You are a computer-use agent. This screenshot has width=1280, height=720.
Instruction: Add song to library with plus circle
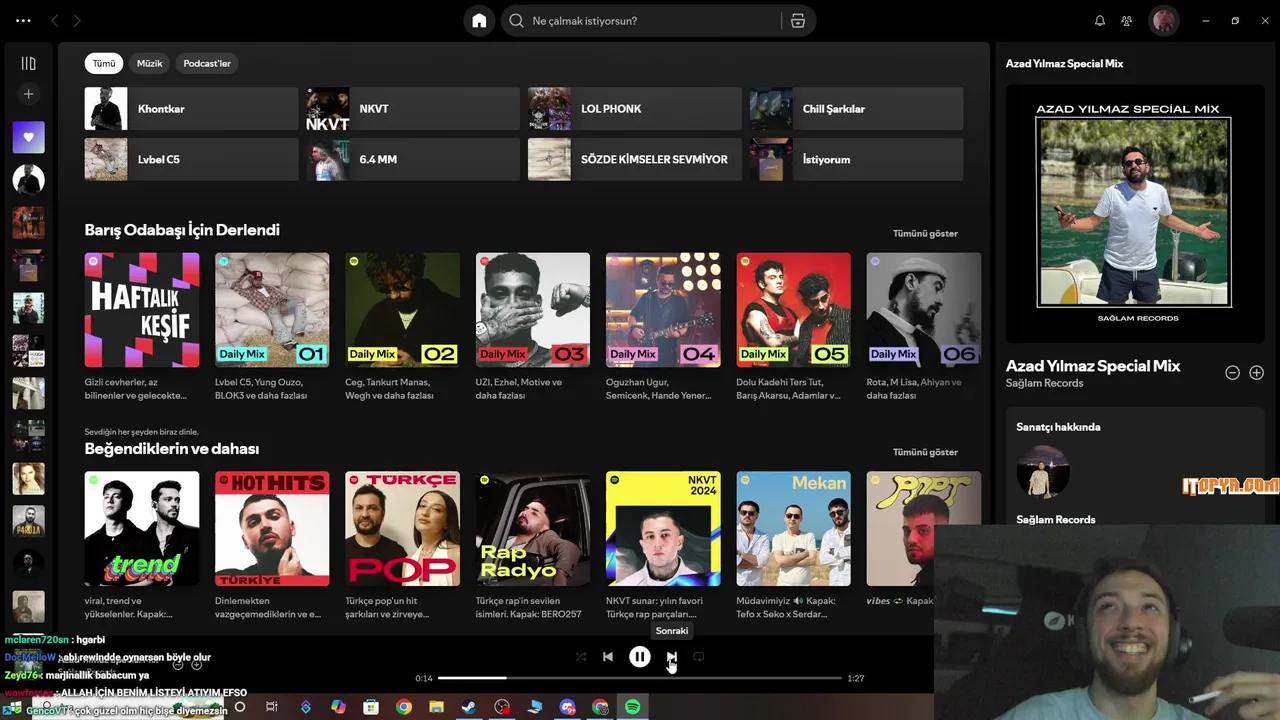(1257, 373)
